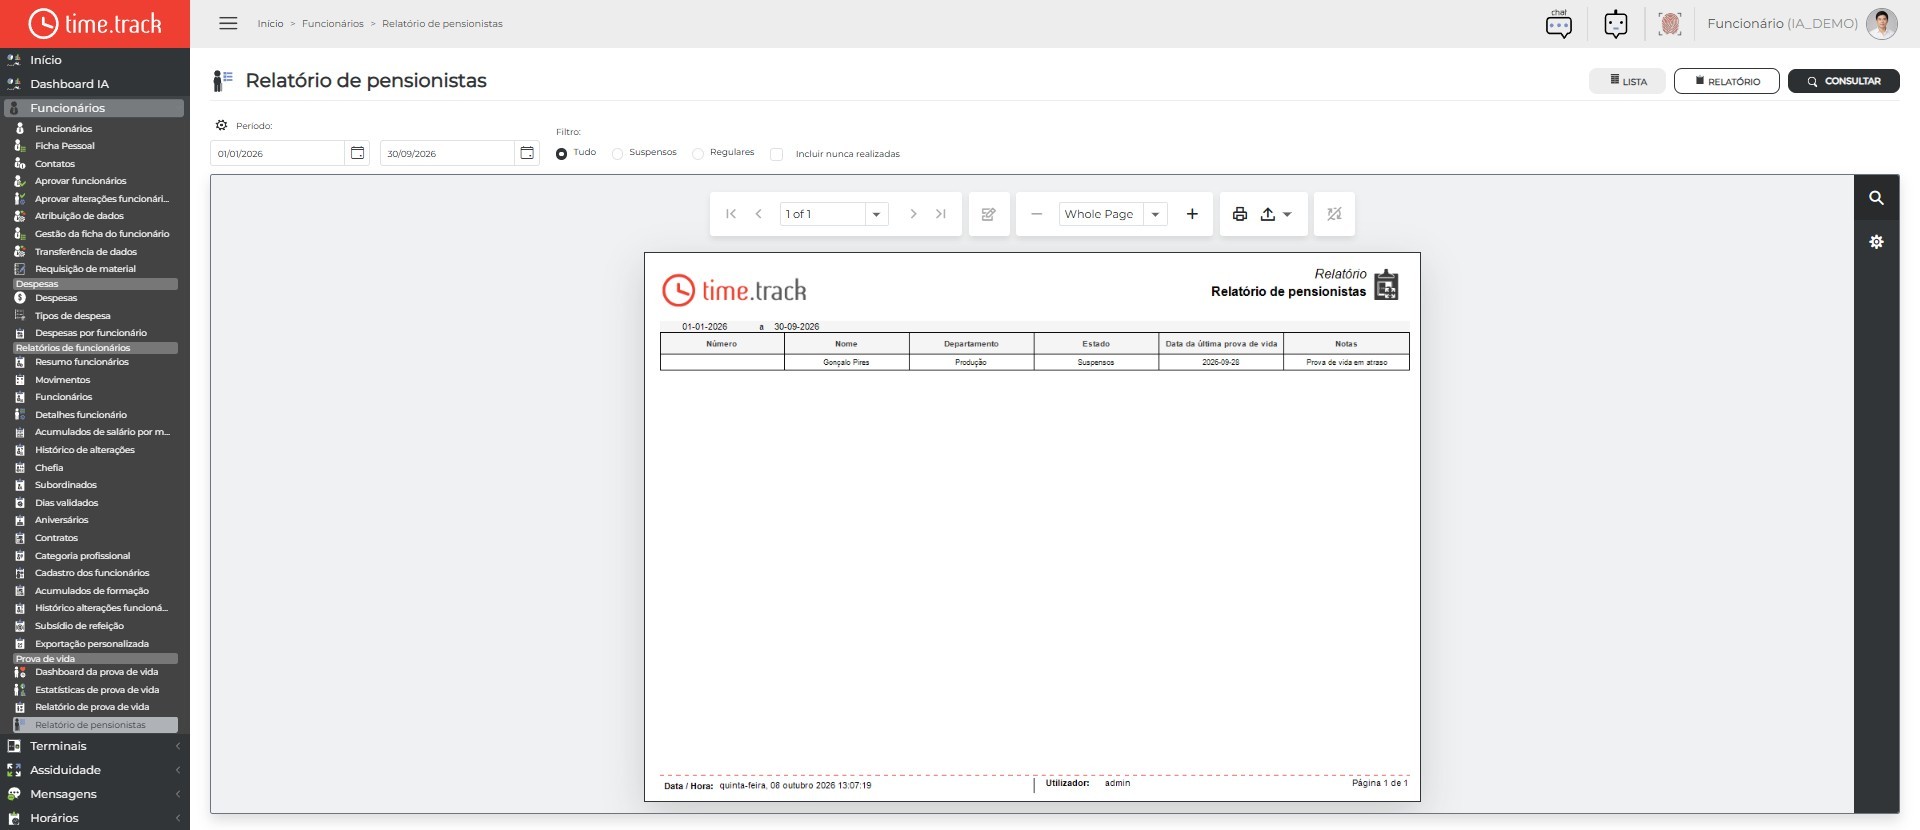Switch to LISTA view button

pyautogui.click(x=1627, y=81)
